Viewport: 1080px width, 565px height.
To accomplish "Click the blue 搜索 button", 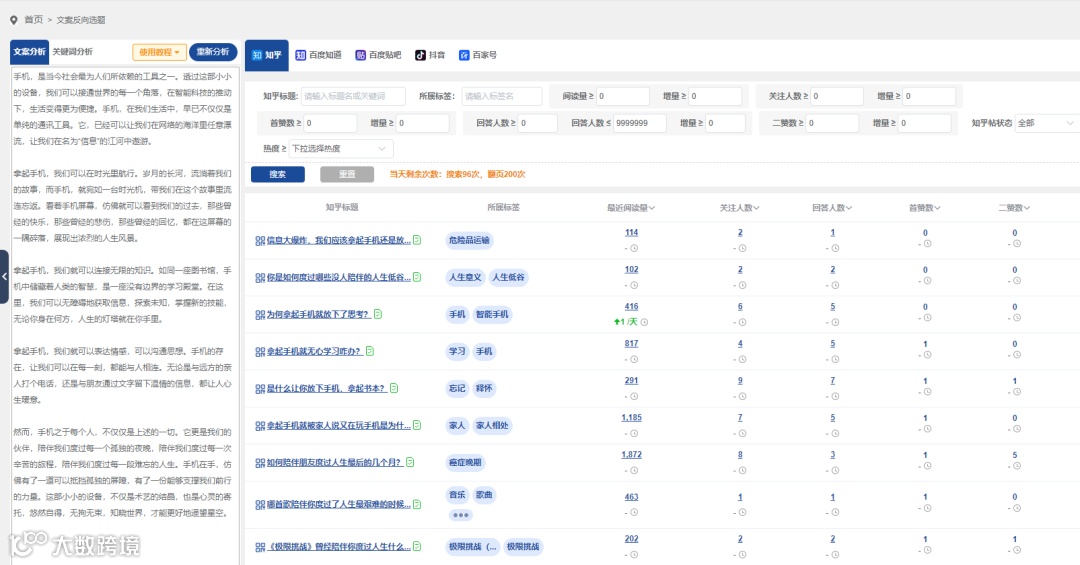I will (x=278, y=174).
